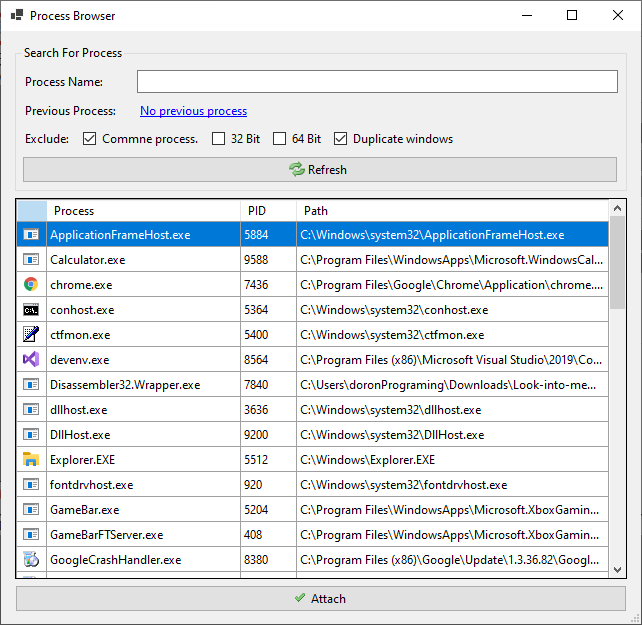Viewport: 642px width, 625px height.
Task: Click the GameBar.exe row icon
Action: (31, 510)
